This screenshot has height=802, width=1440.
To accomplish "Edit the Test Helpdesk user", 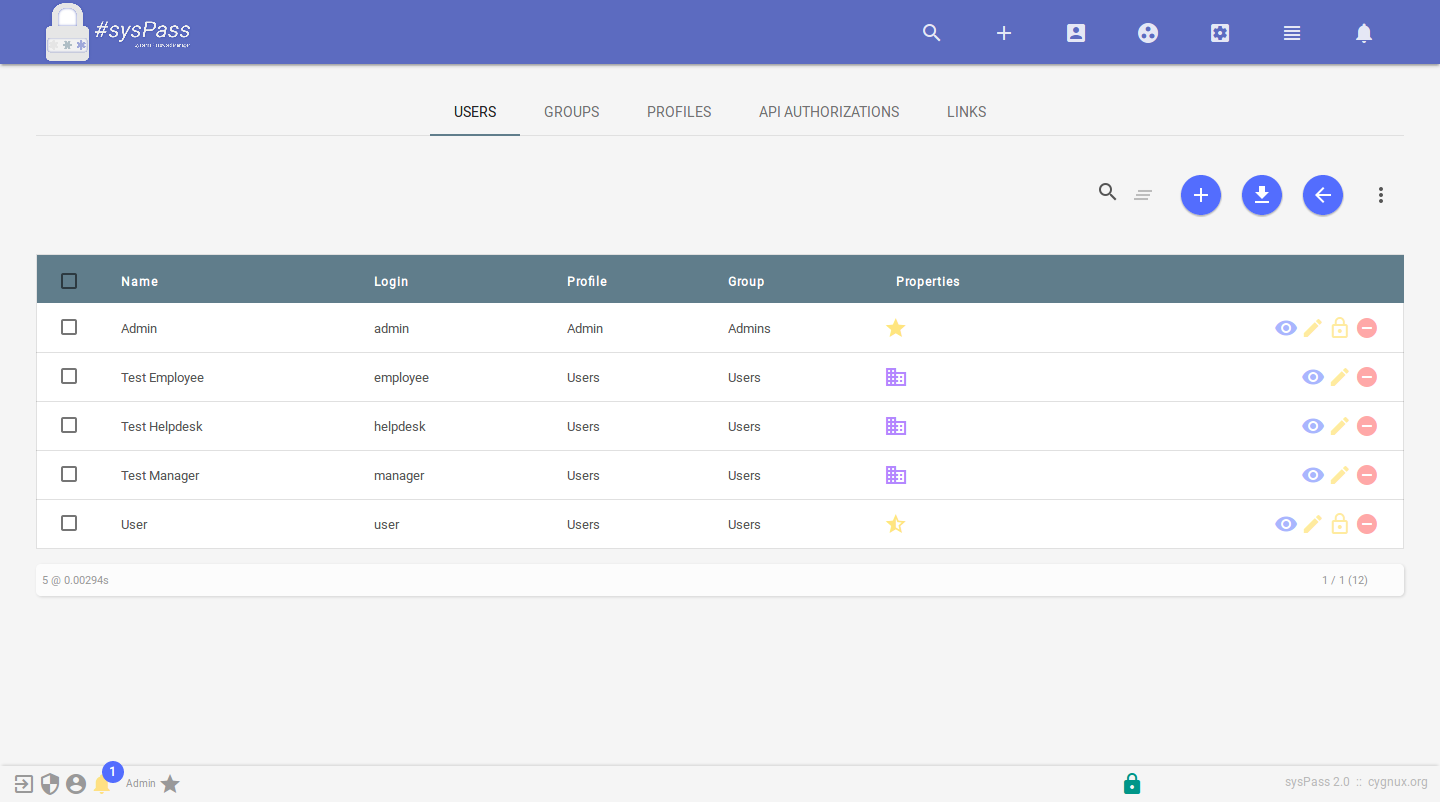I will pyautogui.click(x=1340, y=426).
